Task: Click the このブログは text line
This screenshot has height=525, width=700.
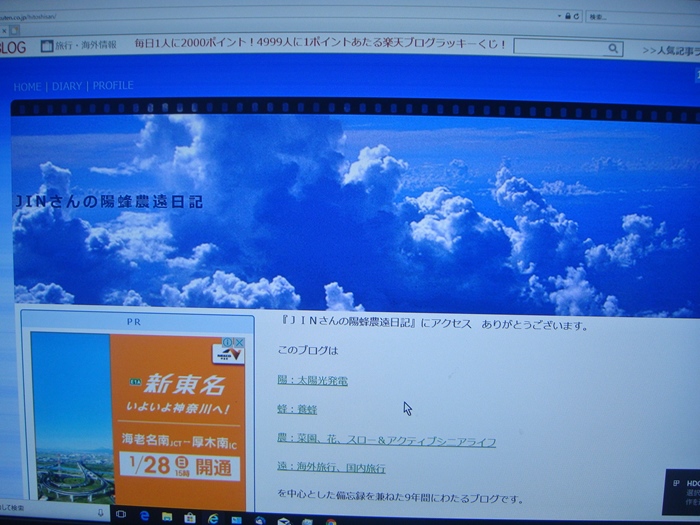Action: (x=308, y=350)
